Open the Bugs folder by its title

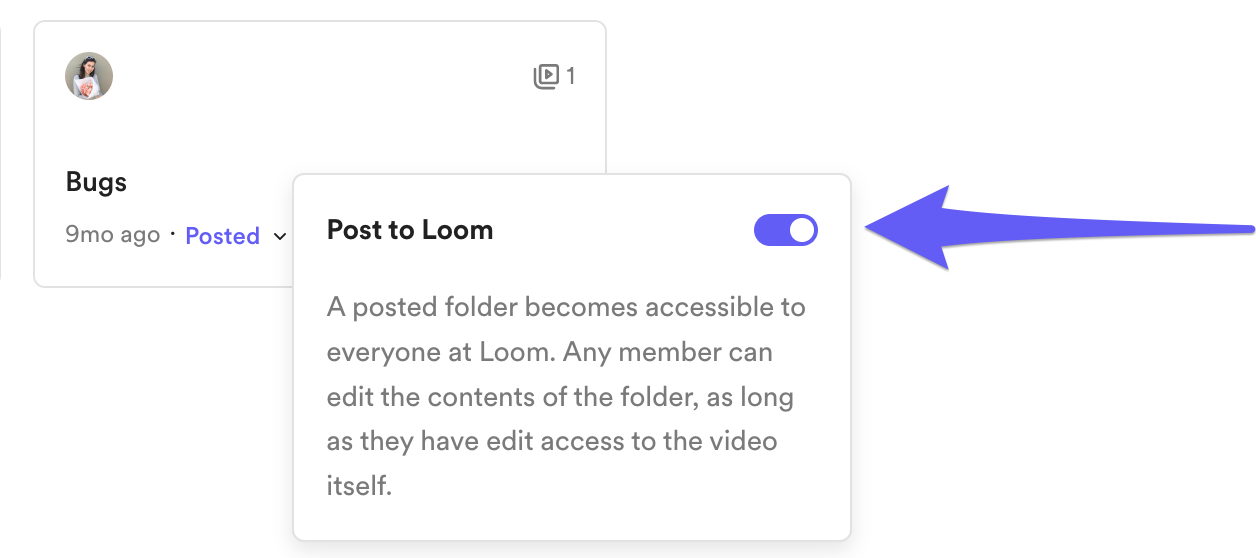point(96,183)
